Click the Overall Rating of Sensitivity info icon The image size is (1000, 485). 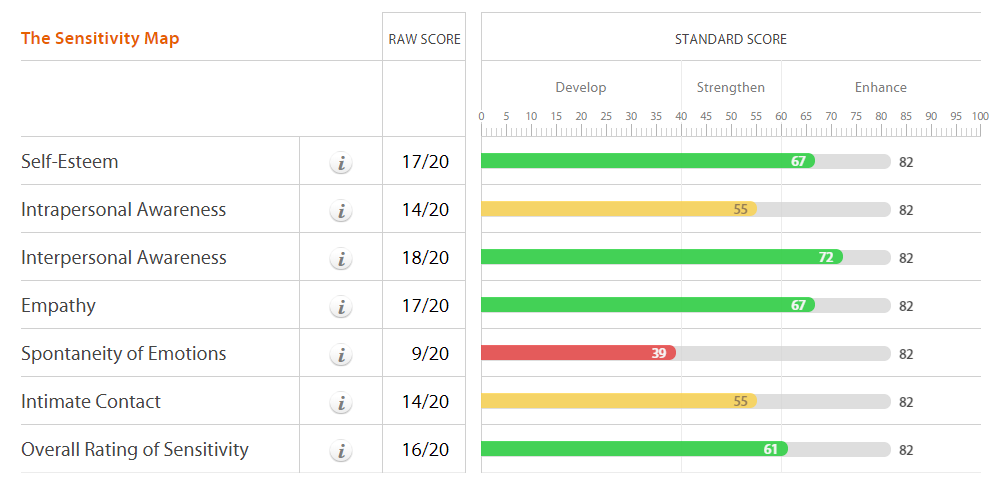pyautogui.click(x=341, y=450)
